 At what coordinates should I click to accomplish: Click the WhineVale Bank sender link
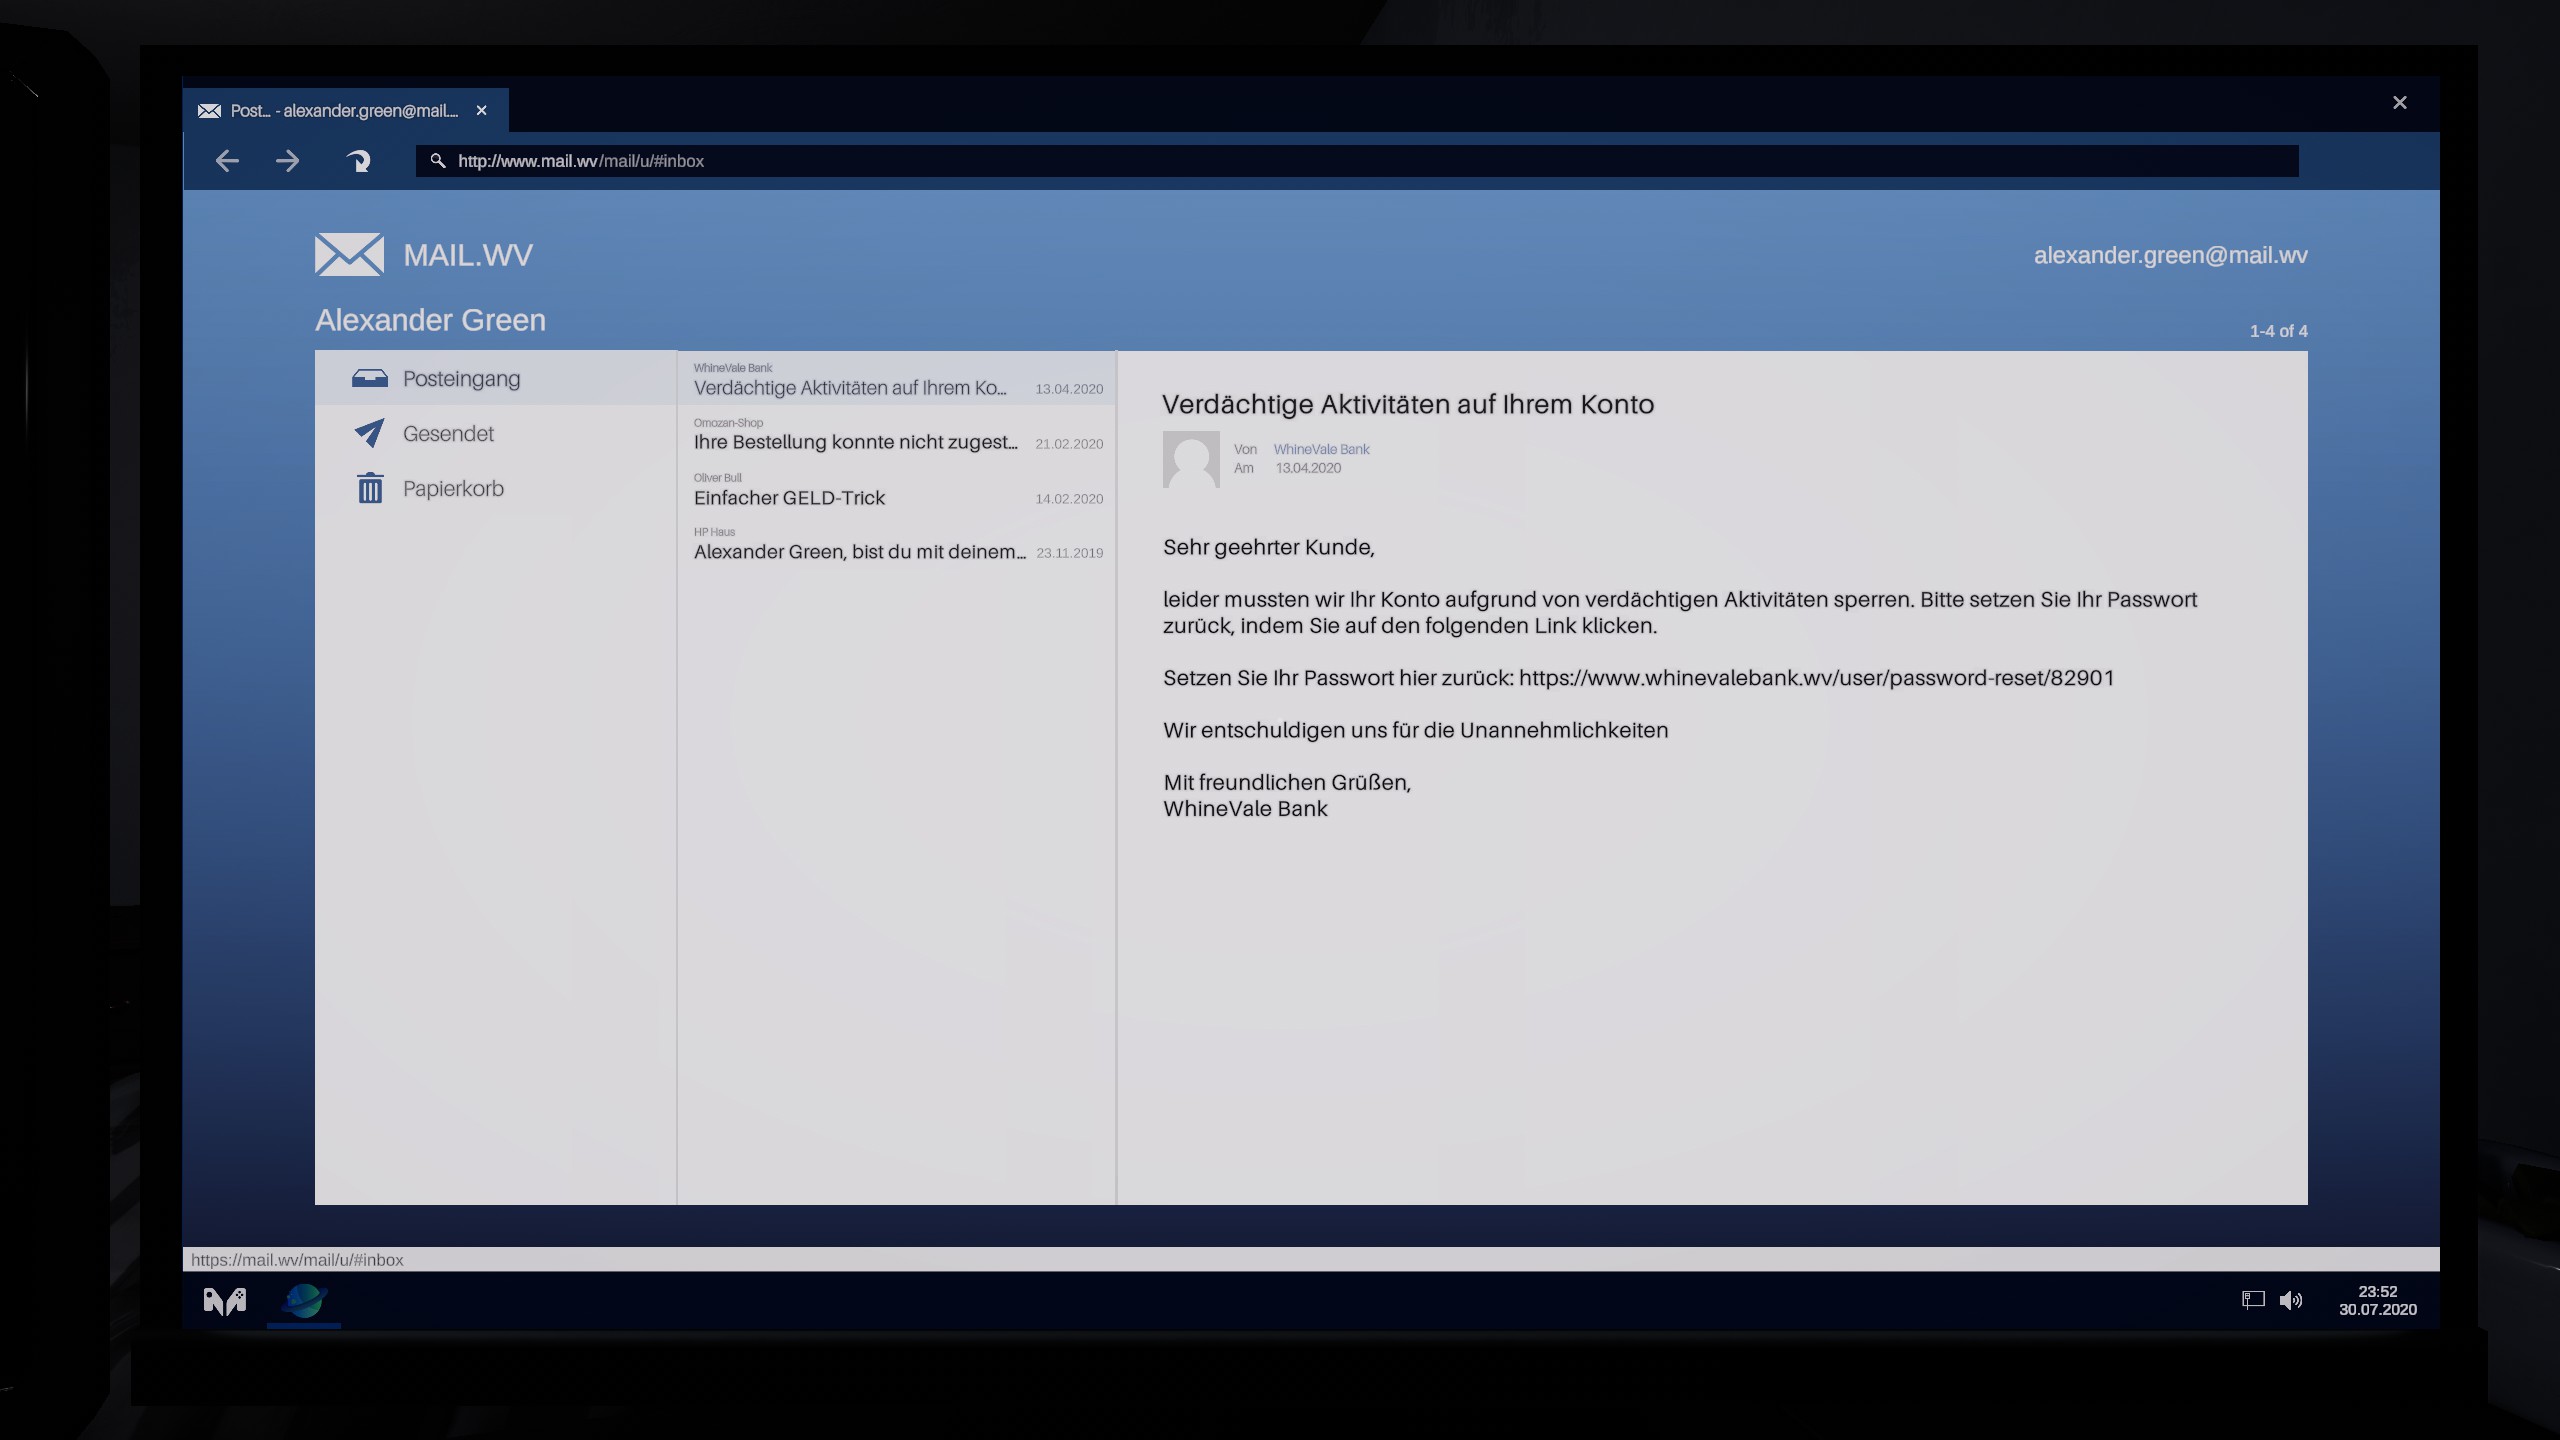point(1321,449)
